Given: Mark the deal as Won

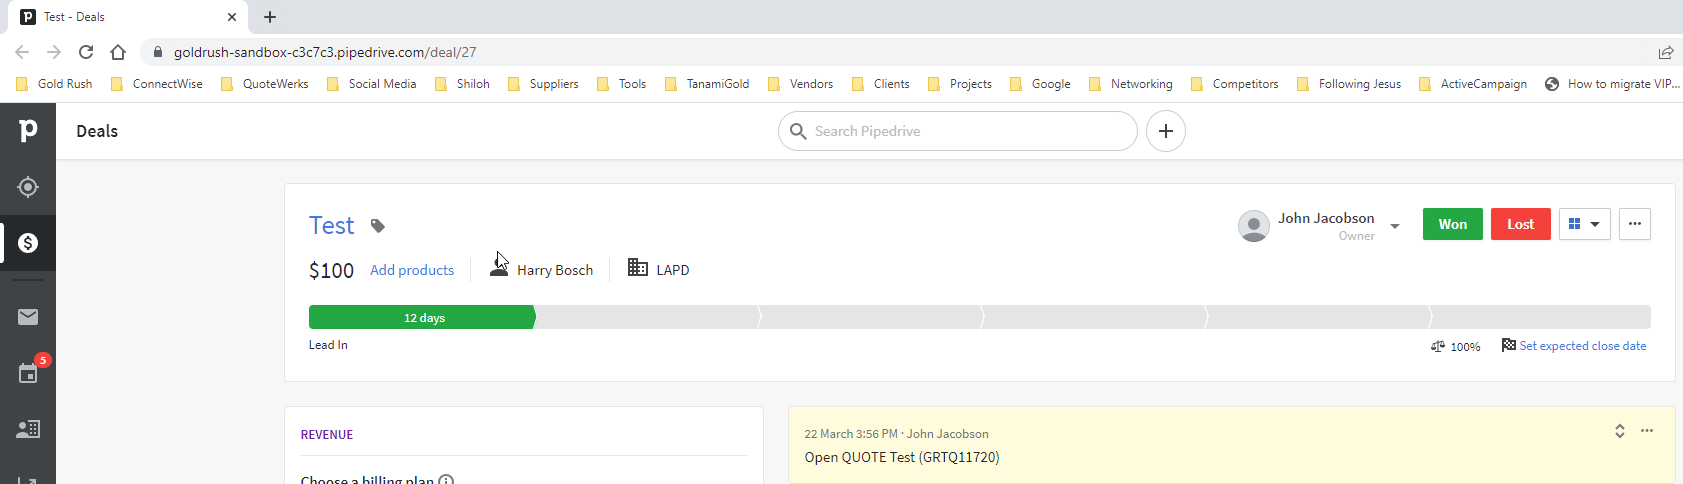Looking at the screenshot, I should point(1452,224).
